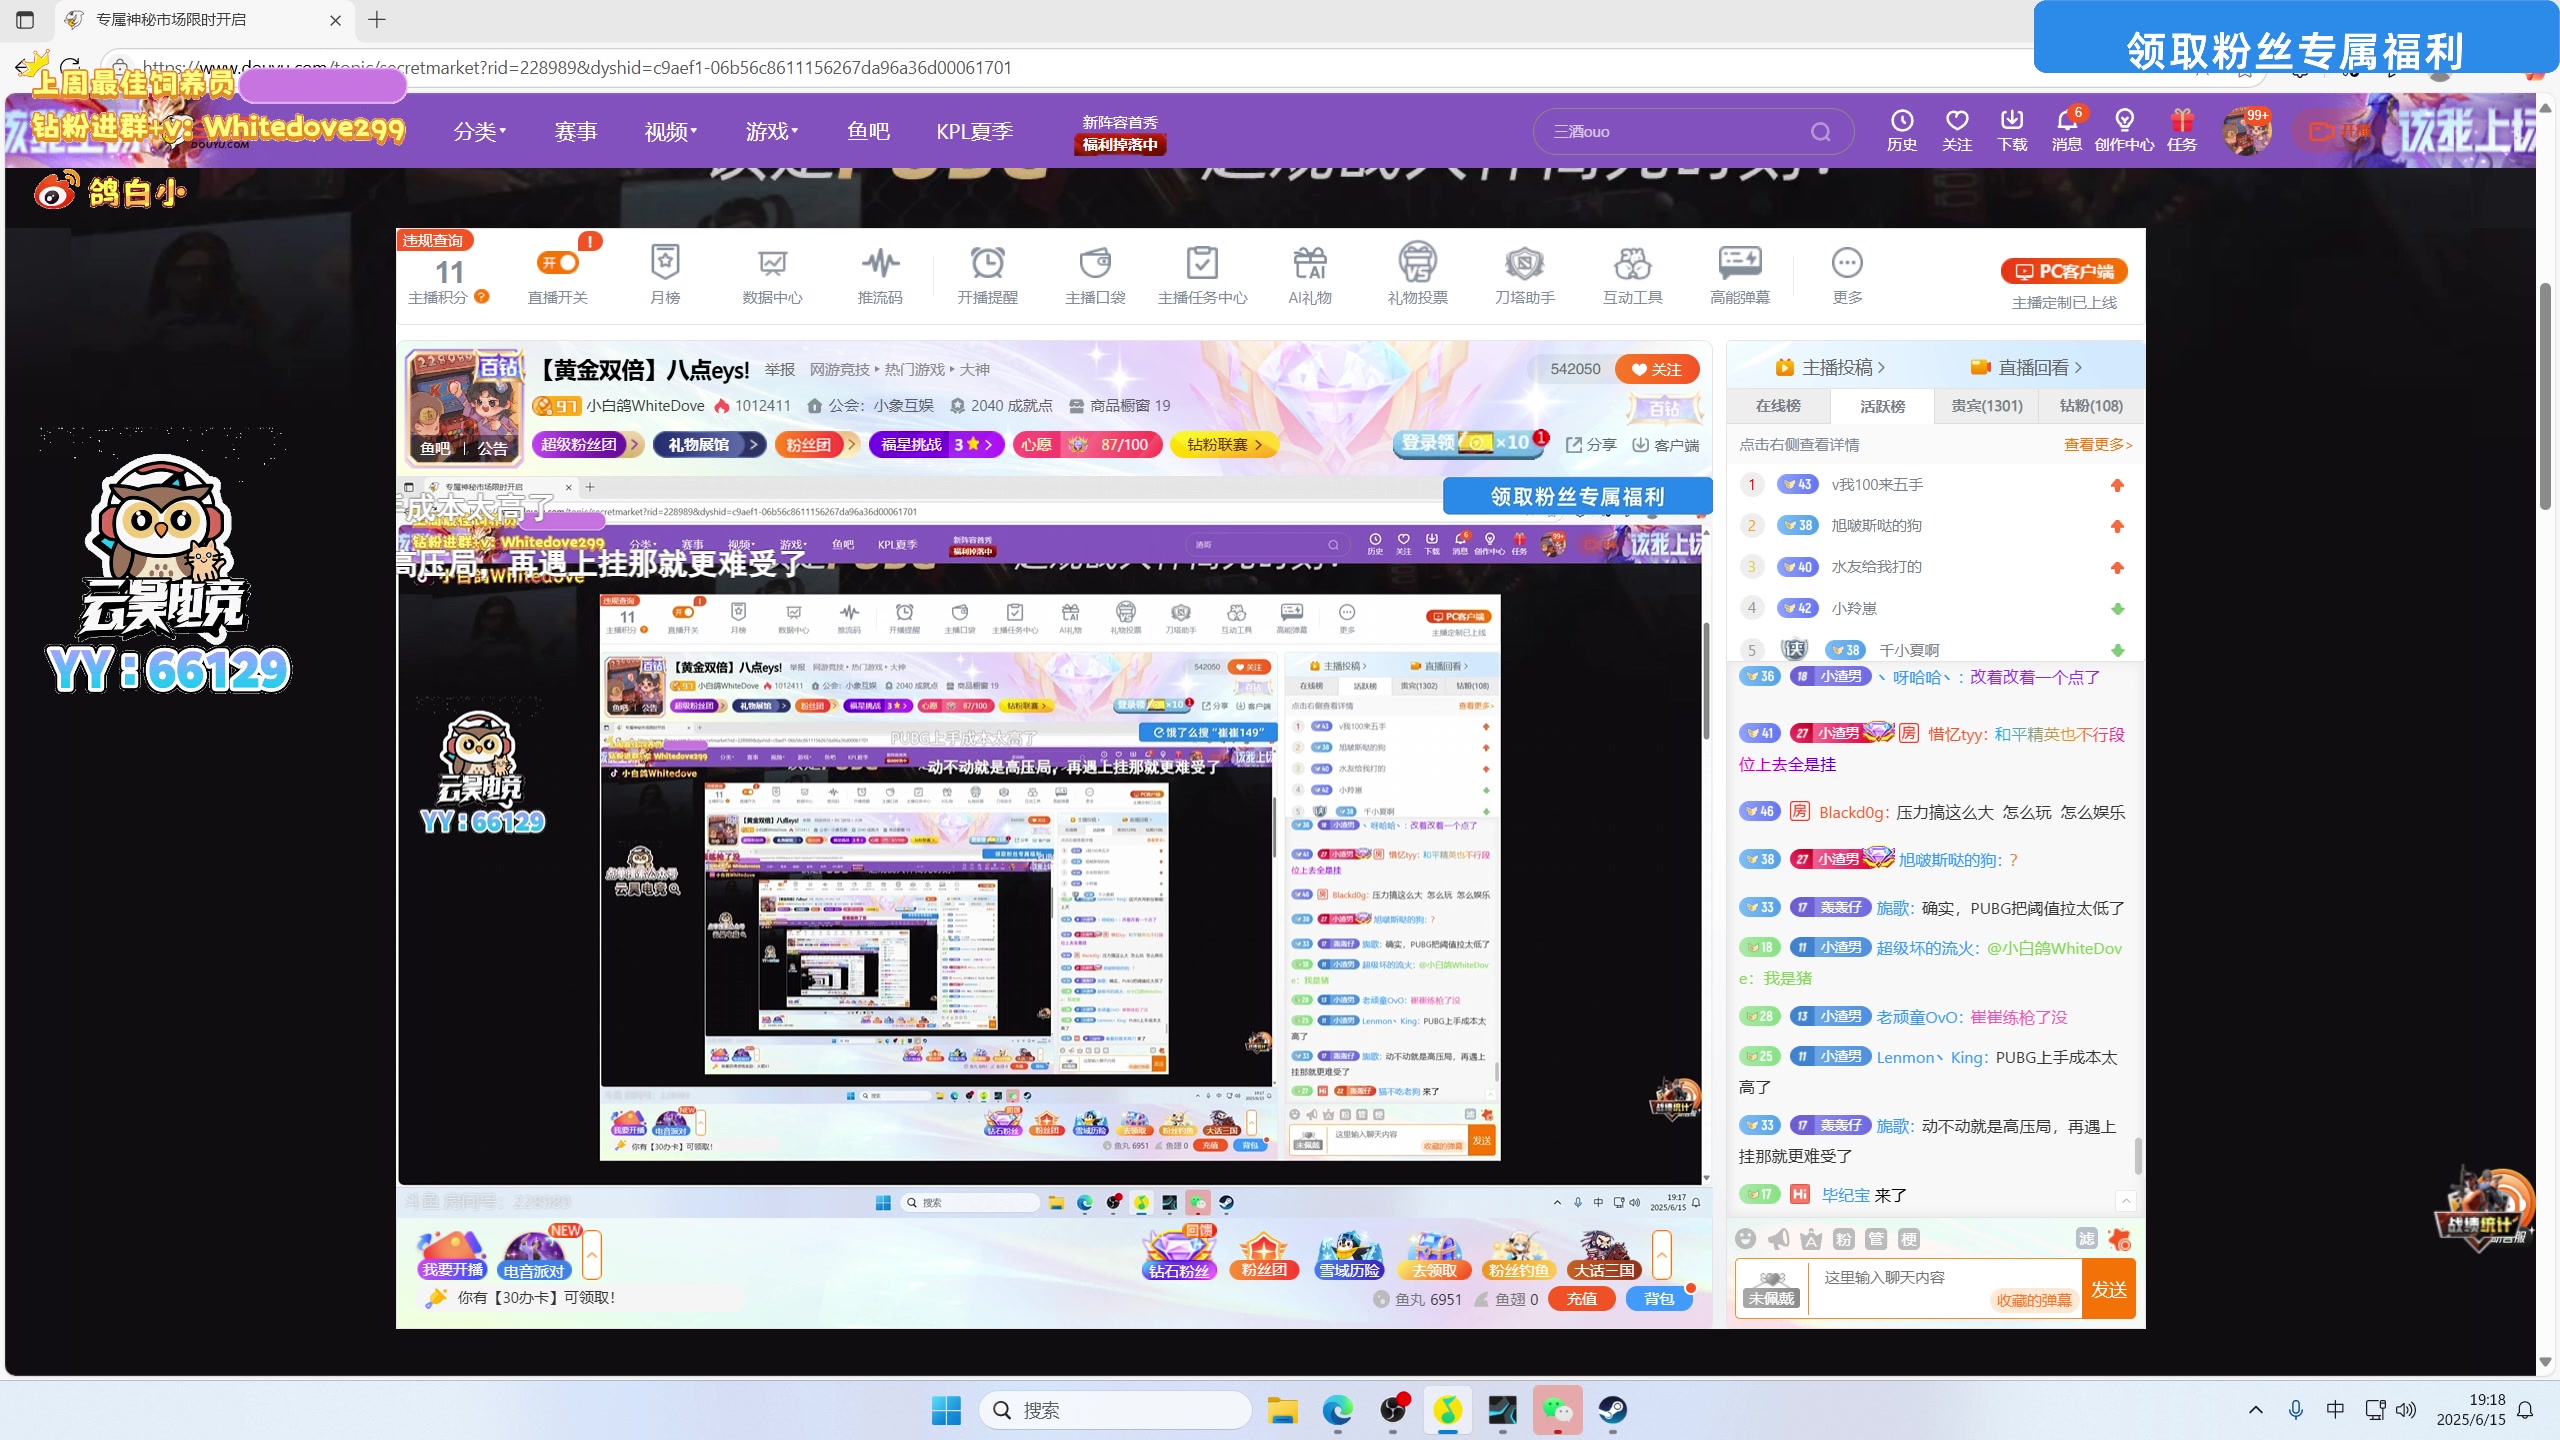Expand the 视频 dropdown menu

[x=671, y=131]
